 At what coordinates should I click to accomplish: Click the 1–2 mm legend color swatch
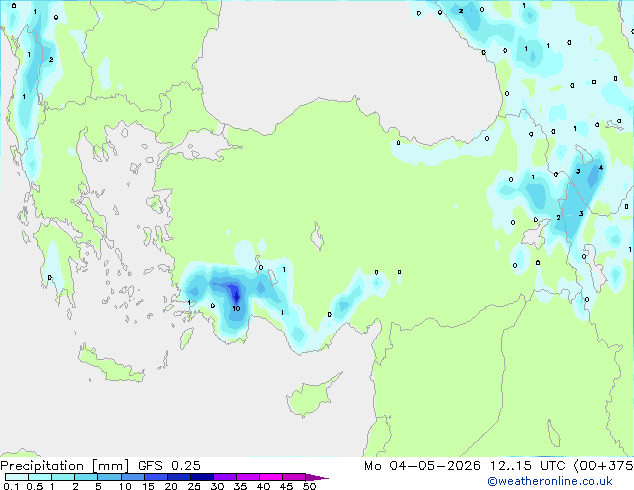pos(63,477)
